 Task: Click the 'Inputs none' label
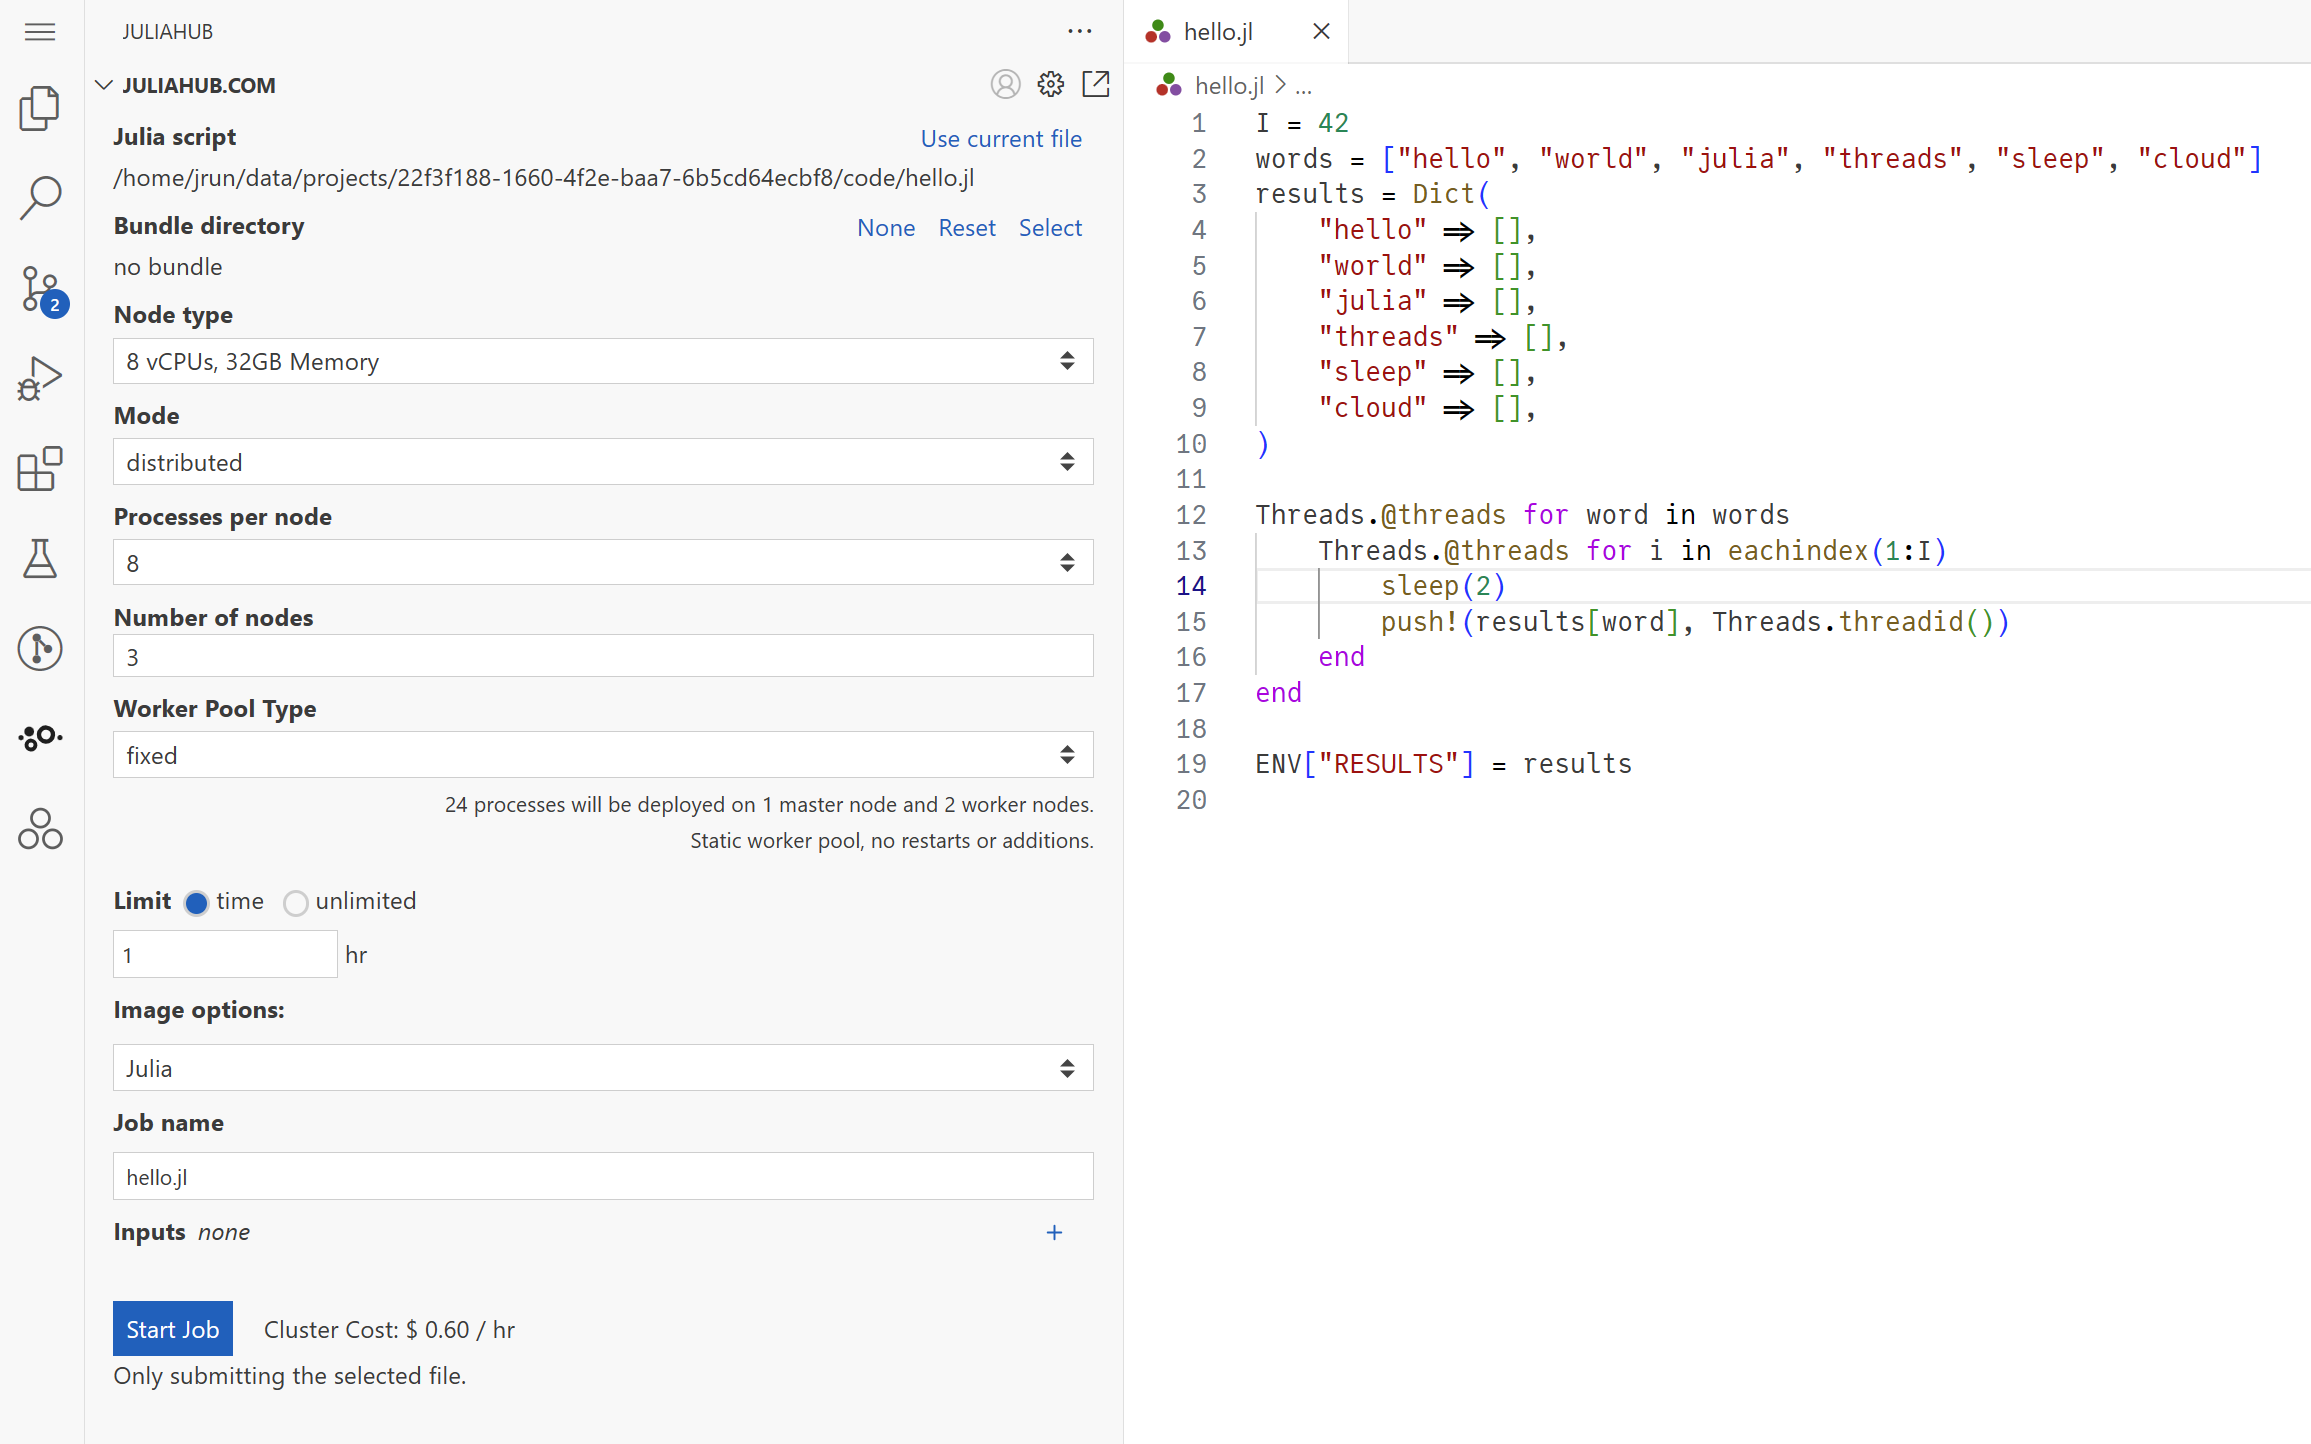click(x=181, y=1232)
